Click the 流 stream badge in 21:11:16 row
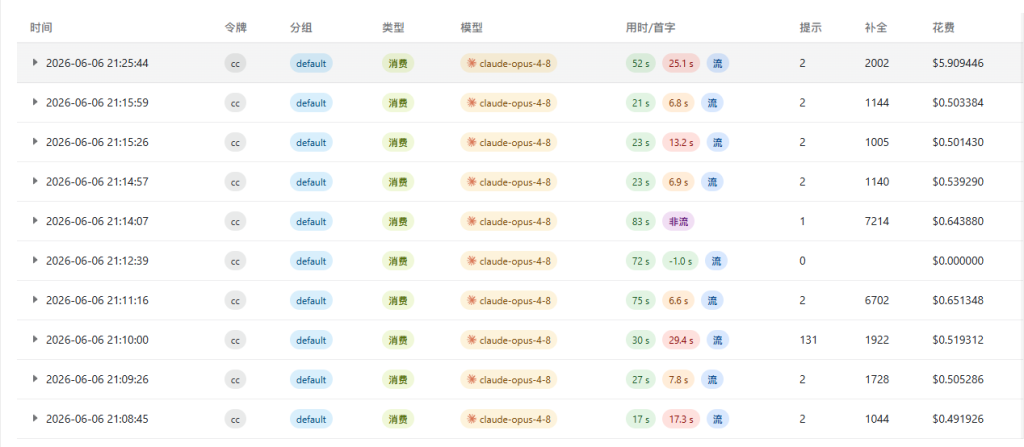The image size is (1024, 447). click(712, 301)
